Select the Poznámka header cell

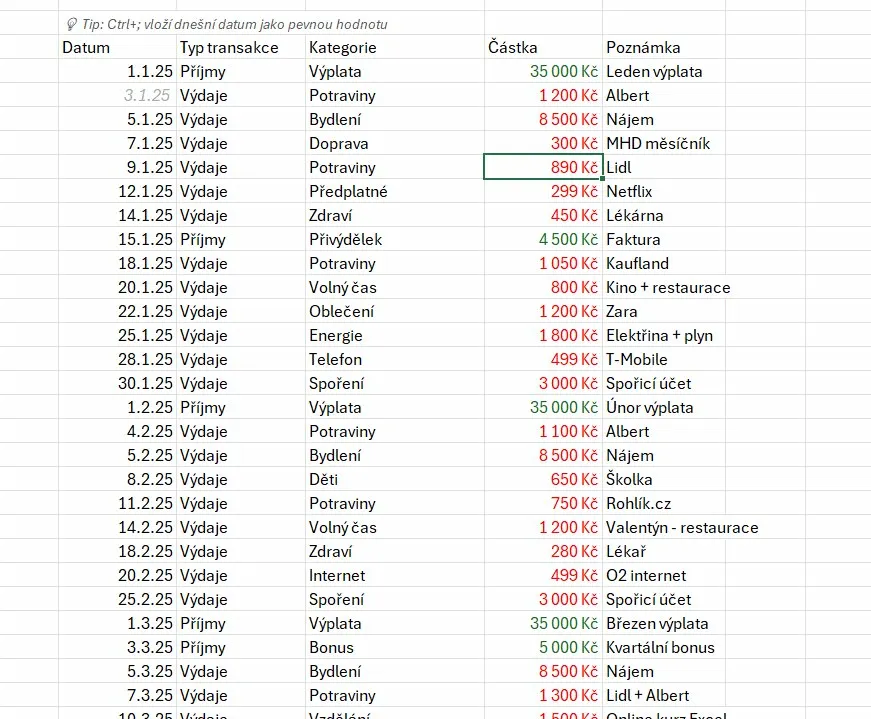664,47
